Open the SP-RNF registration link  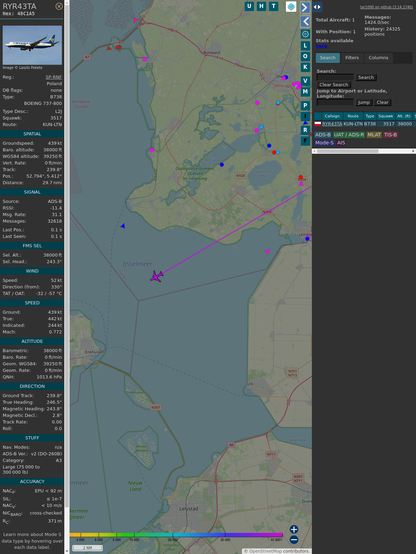[x=53, y=77]
